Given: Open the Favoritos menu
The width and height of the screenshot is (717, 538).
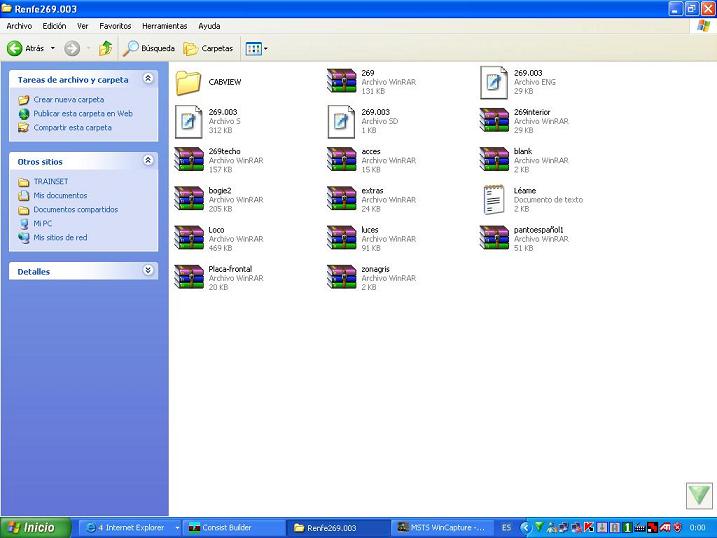Looking at the screenshot, I should [x=115, y=26].
